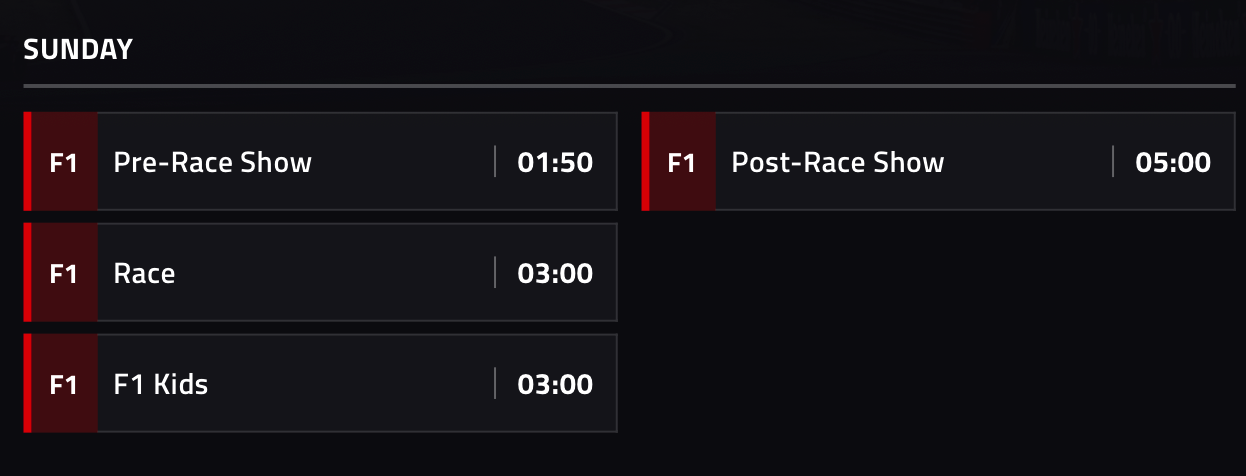This screenshot has height=476, width=1246.
Task: Click the F1 badge on the Race row
Action: point(64,273)
